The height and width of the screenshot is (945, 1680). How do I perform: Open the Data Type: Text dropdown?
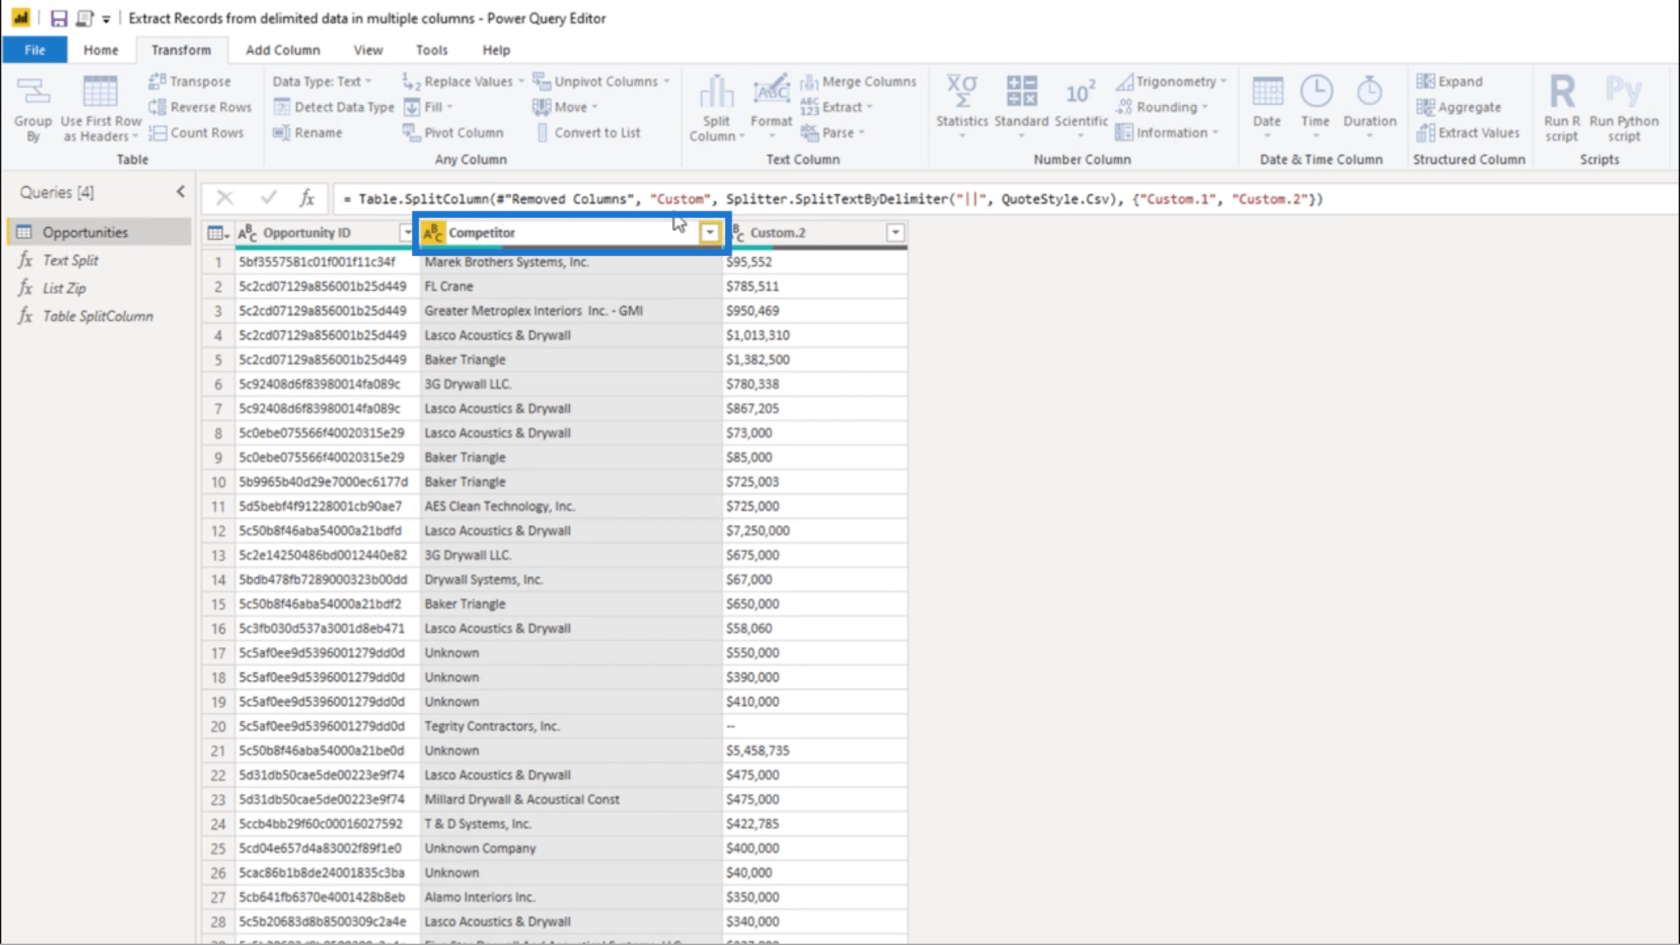(322, 81)
